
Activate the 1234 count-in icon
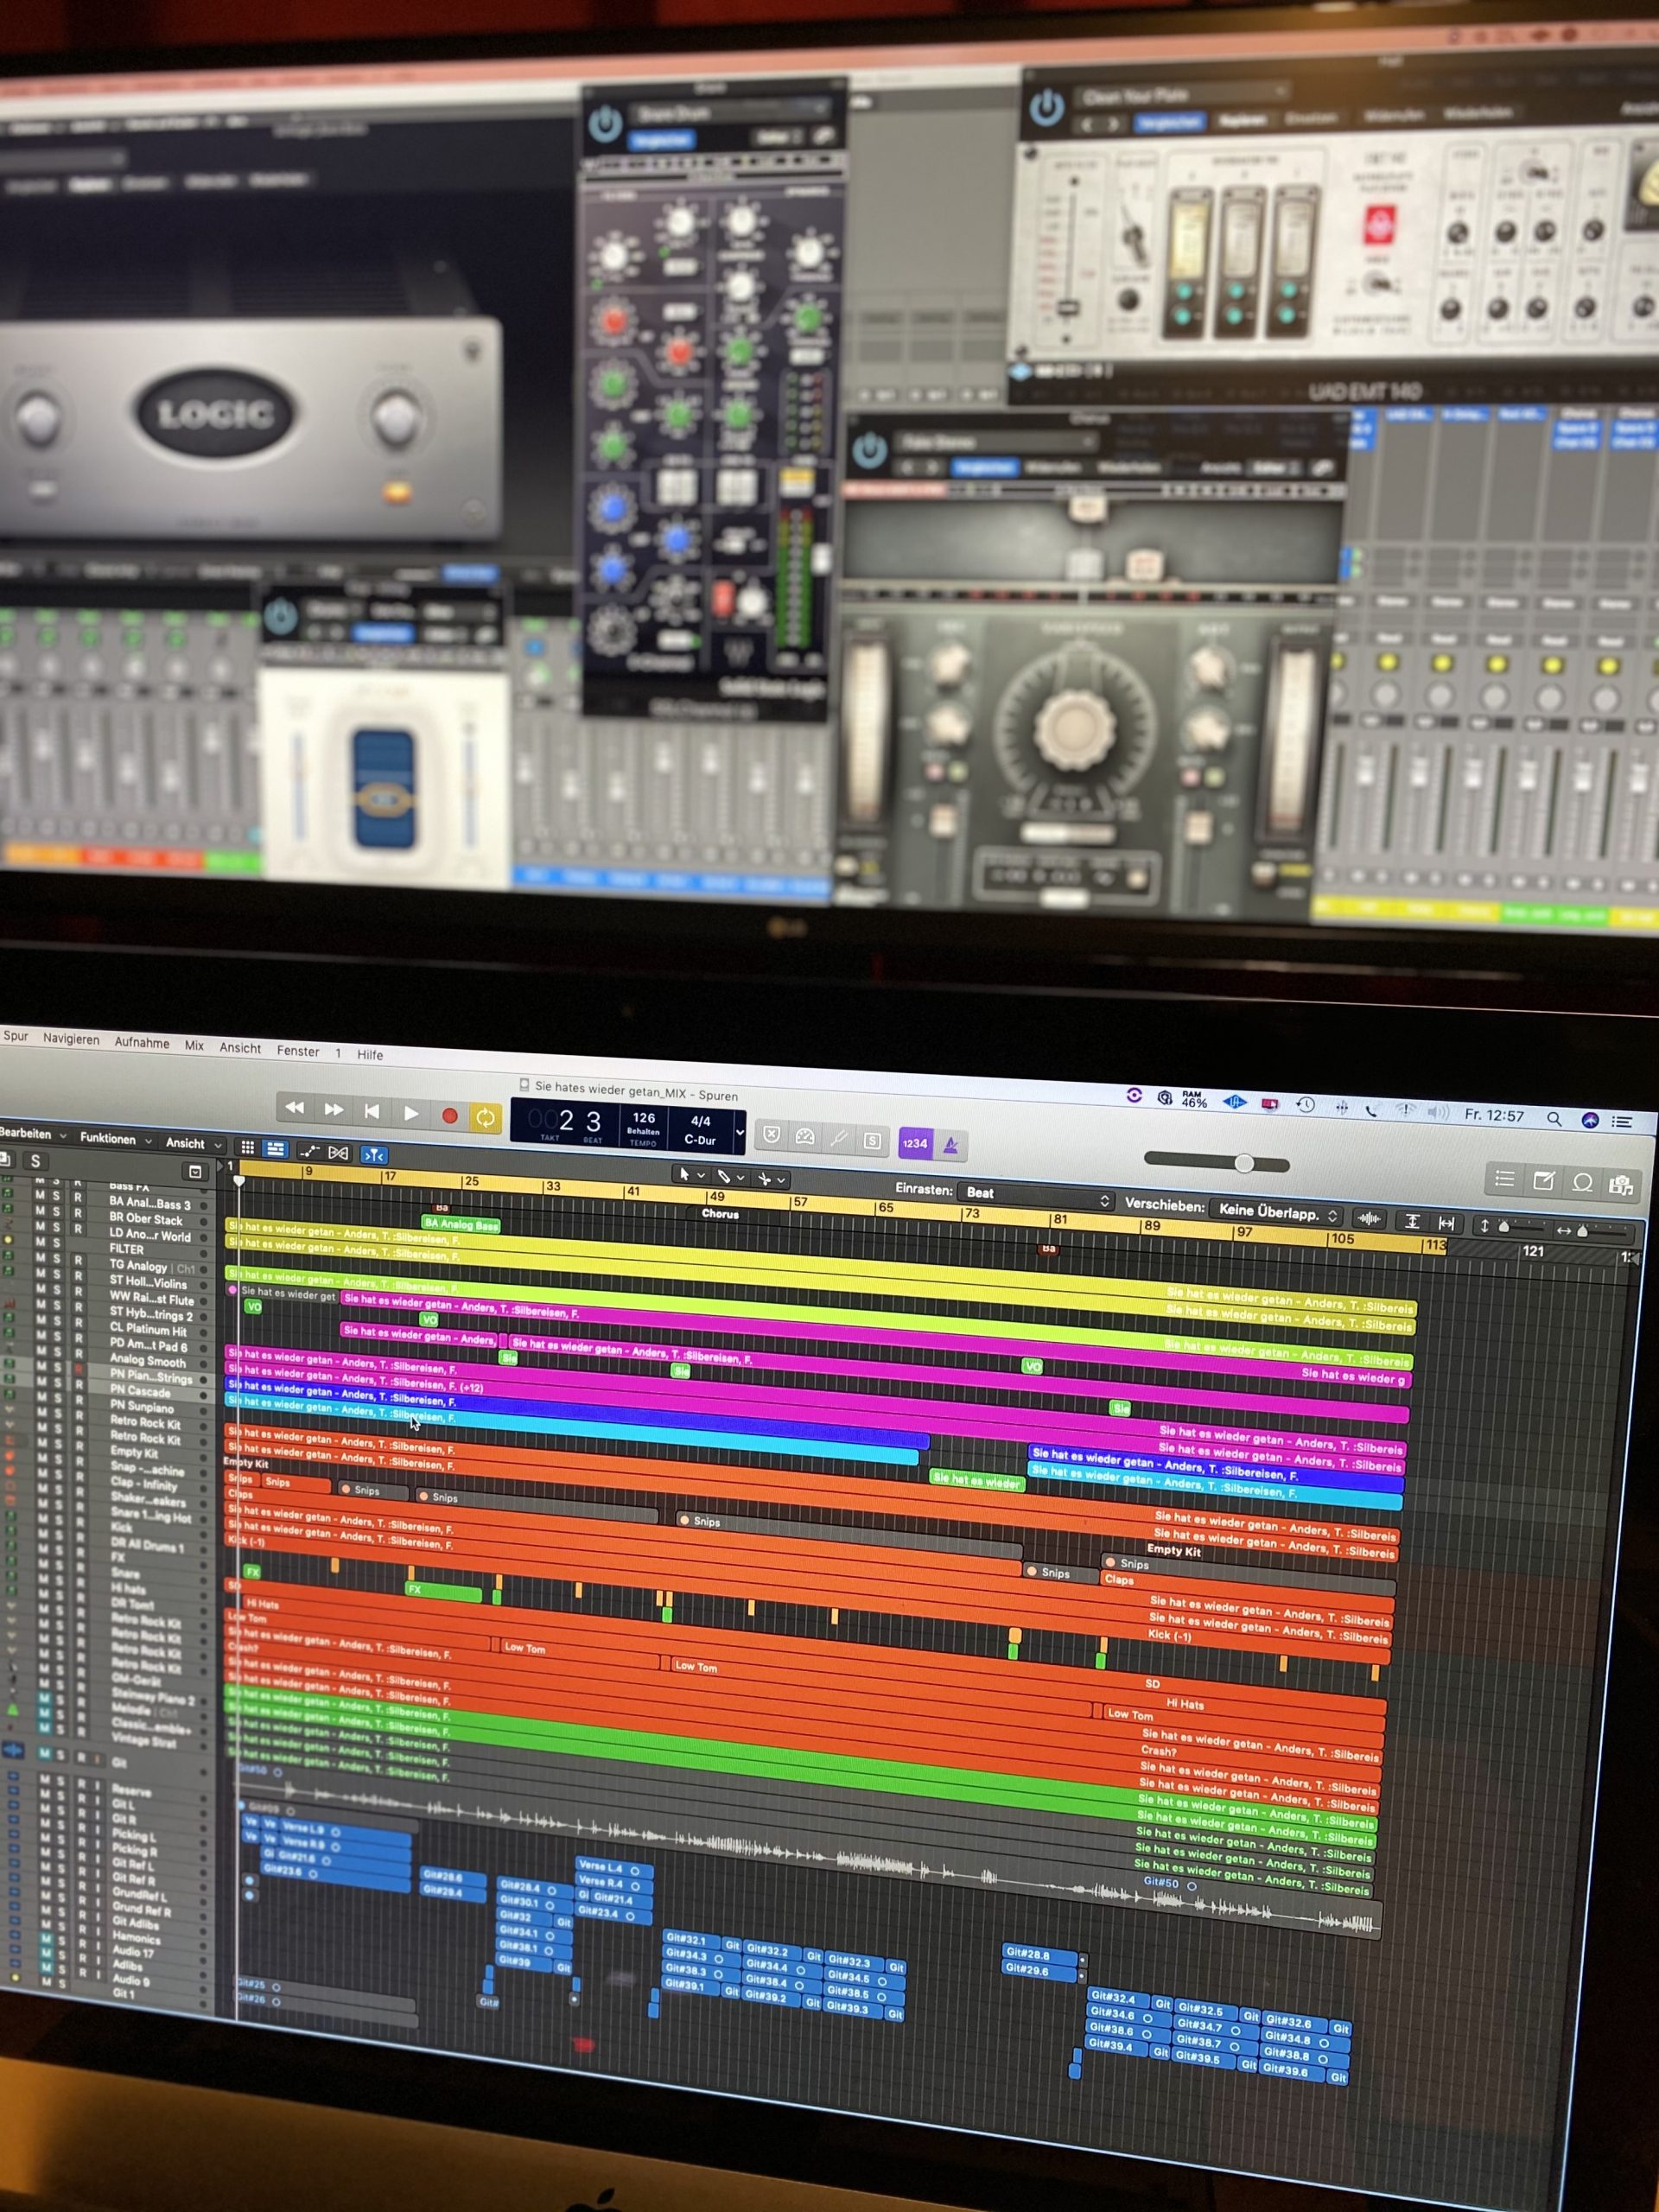[x=917, y=1144]
